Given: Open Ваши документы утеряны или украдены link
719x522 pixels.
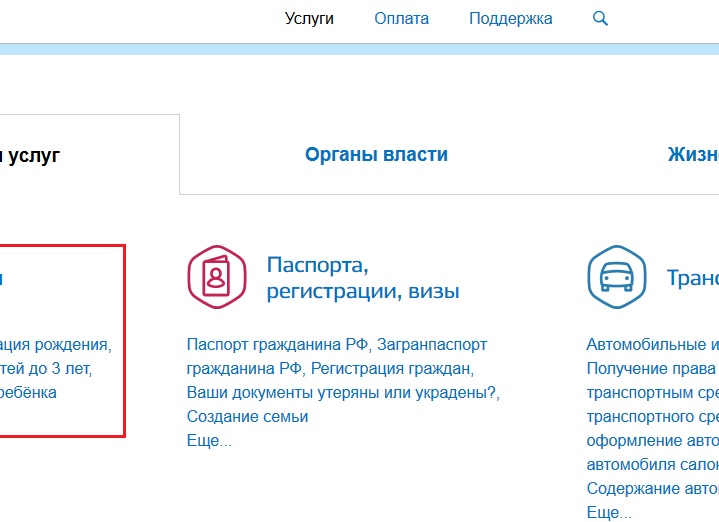Looking at the screenshot, I should point(341,393).
